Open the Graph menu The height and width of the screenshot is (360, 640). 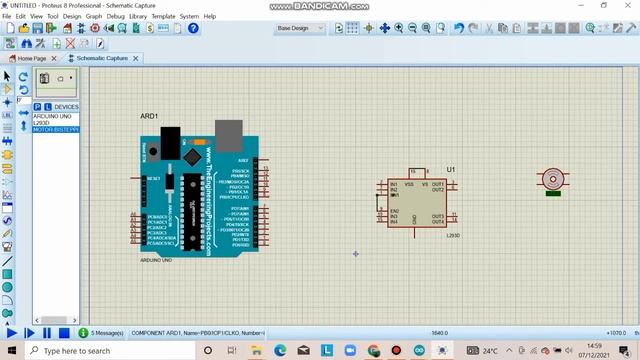pyautogui.click(x=94, y=16)
